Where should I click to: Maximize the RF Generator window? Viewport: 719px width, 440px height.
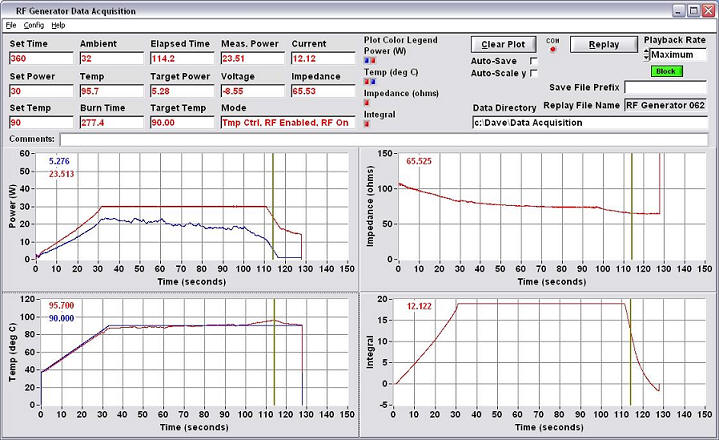pyautogui.click(x=694, y=11)
